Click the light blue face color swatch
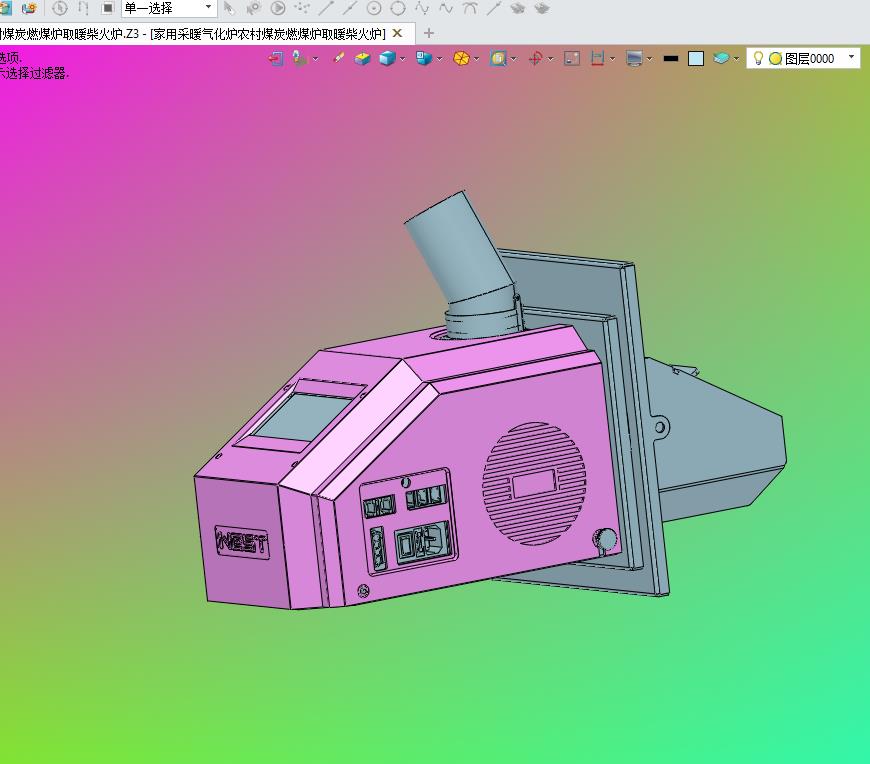The height and width of the screenshot is (764, 870). [x=696, y=58]
